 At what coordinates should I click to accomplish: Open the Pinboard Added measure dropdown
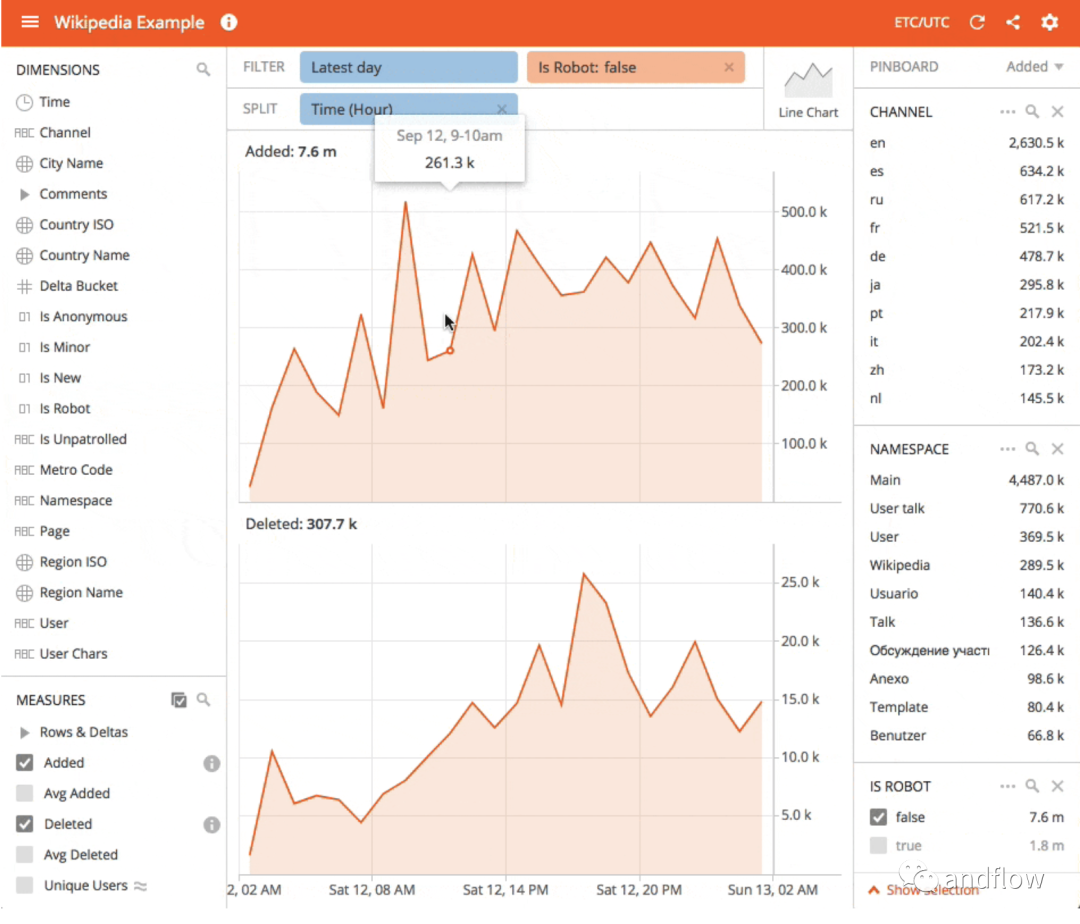[1035, 67]
